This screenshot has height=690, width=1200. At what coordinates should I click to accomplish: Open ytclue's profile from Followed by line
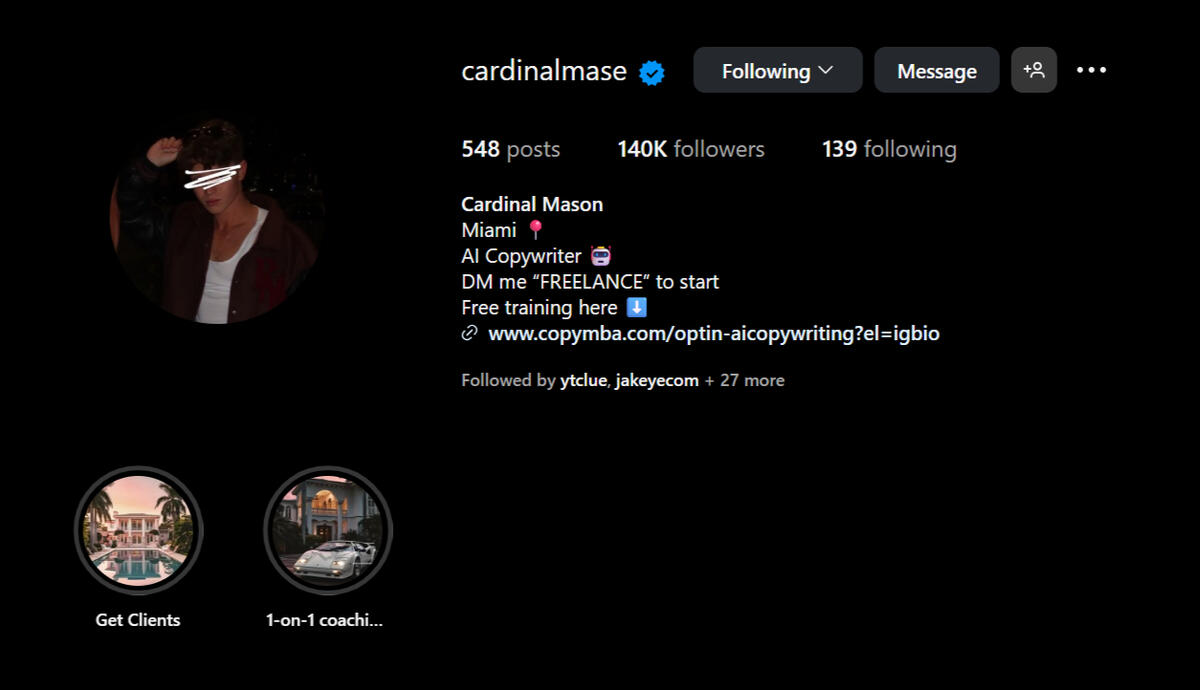[x=583, y=380]
